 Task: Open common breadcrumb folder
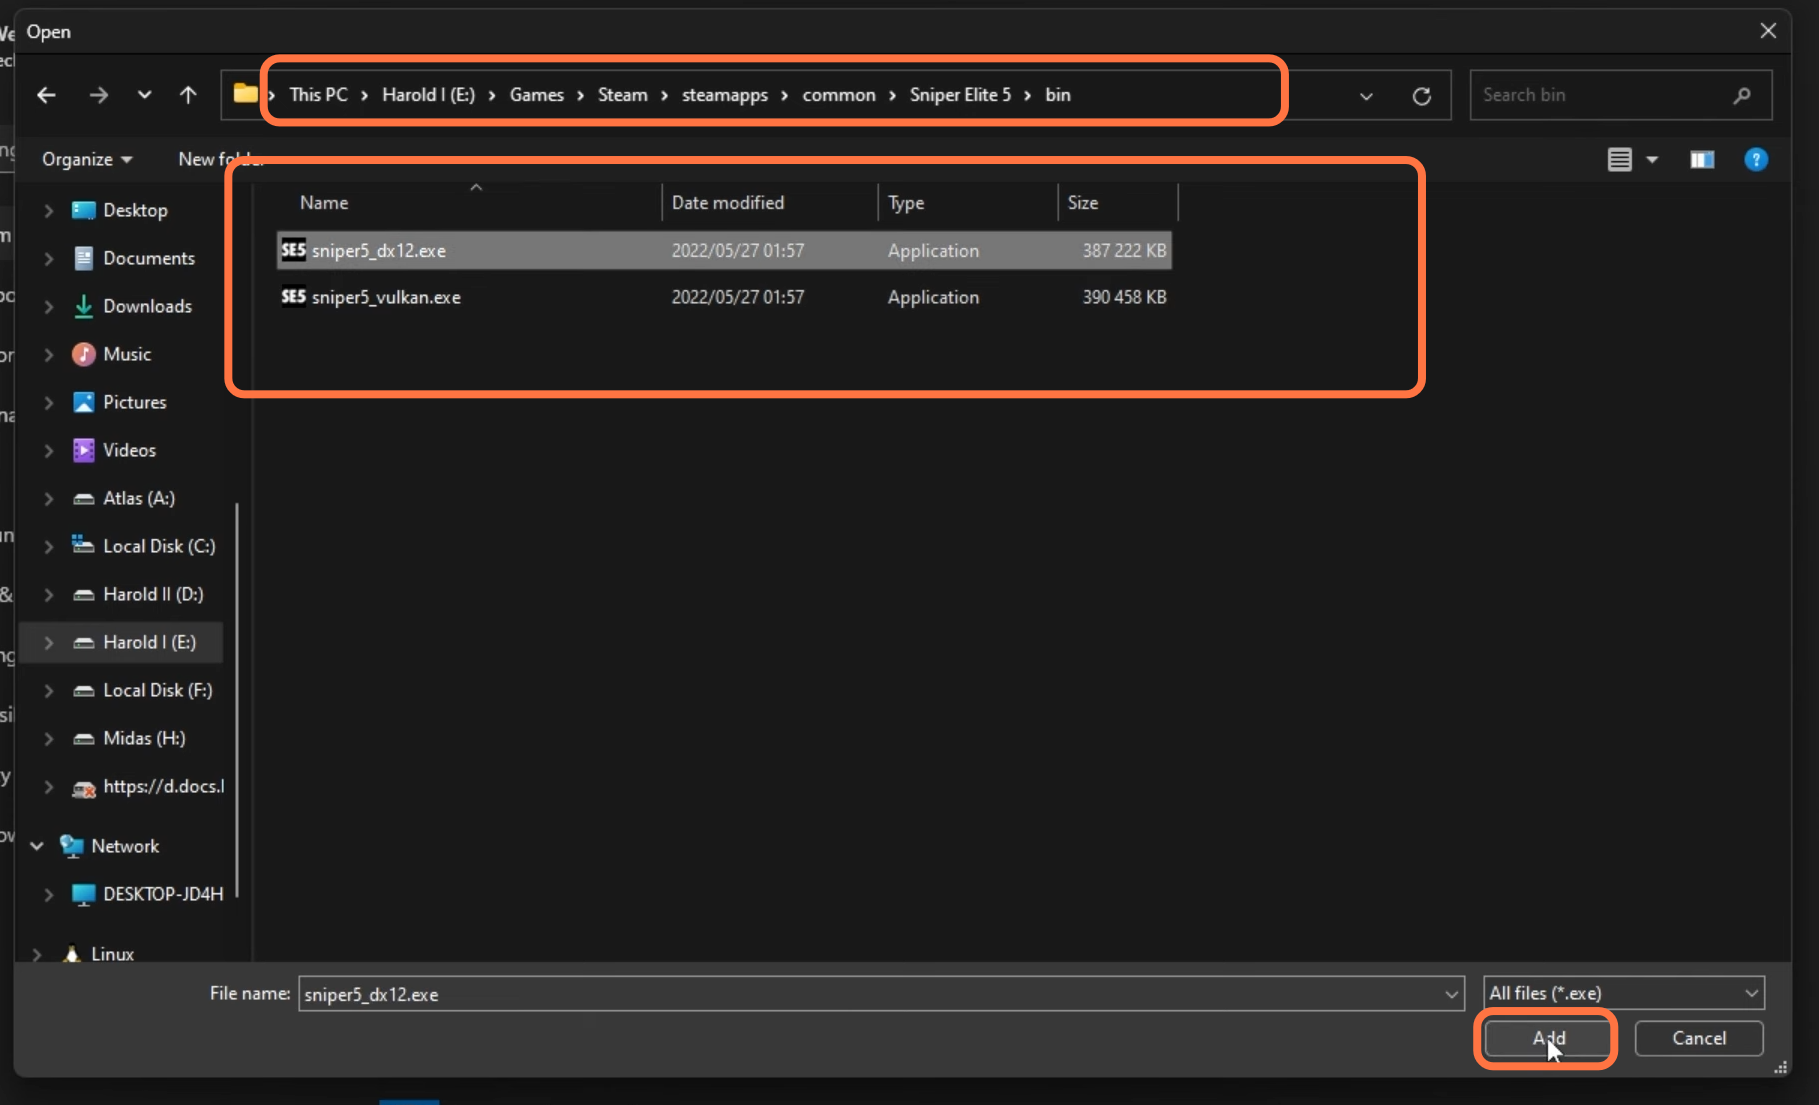pos(838,95)
